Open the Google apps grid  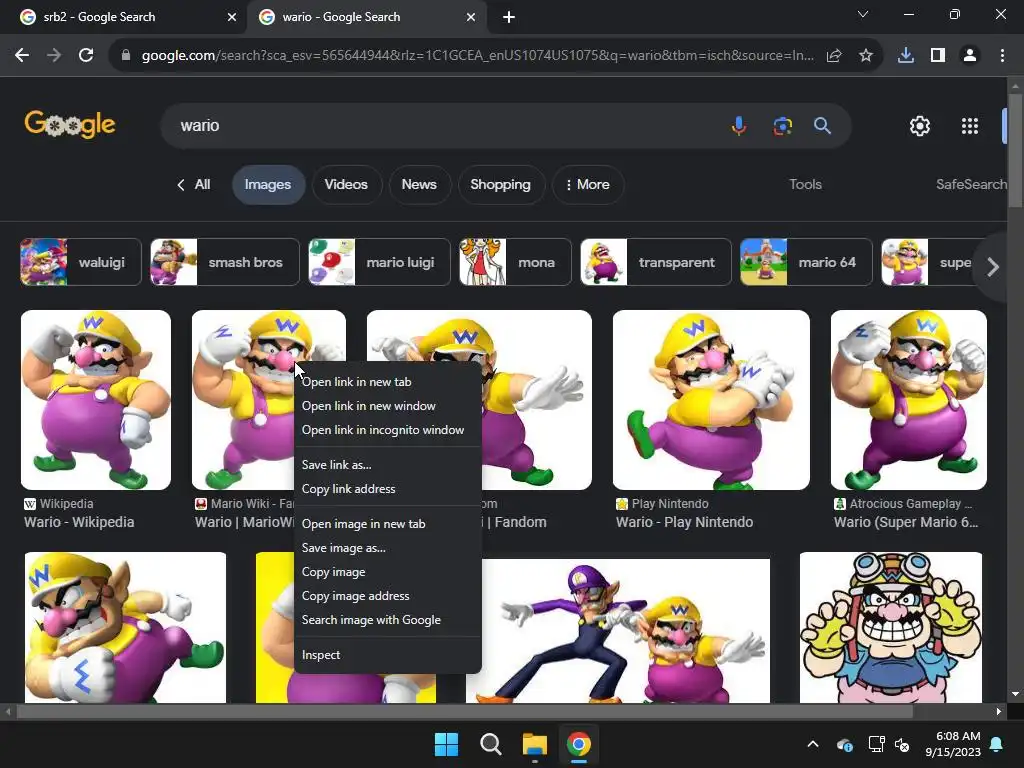point(970,125)
